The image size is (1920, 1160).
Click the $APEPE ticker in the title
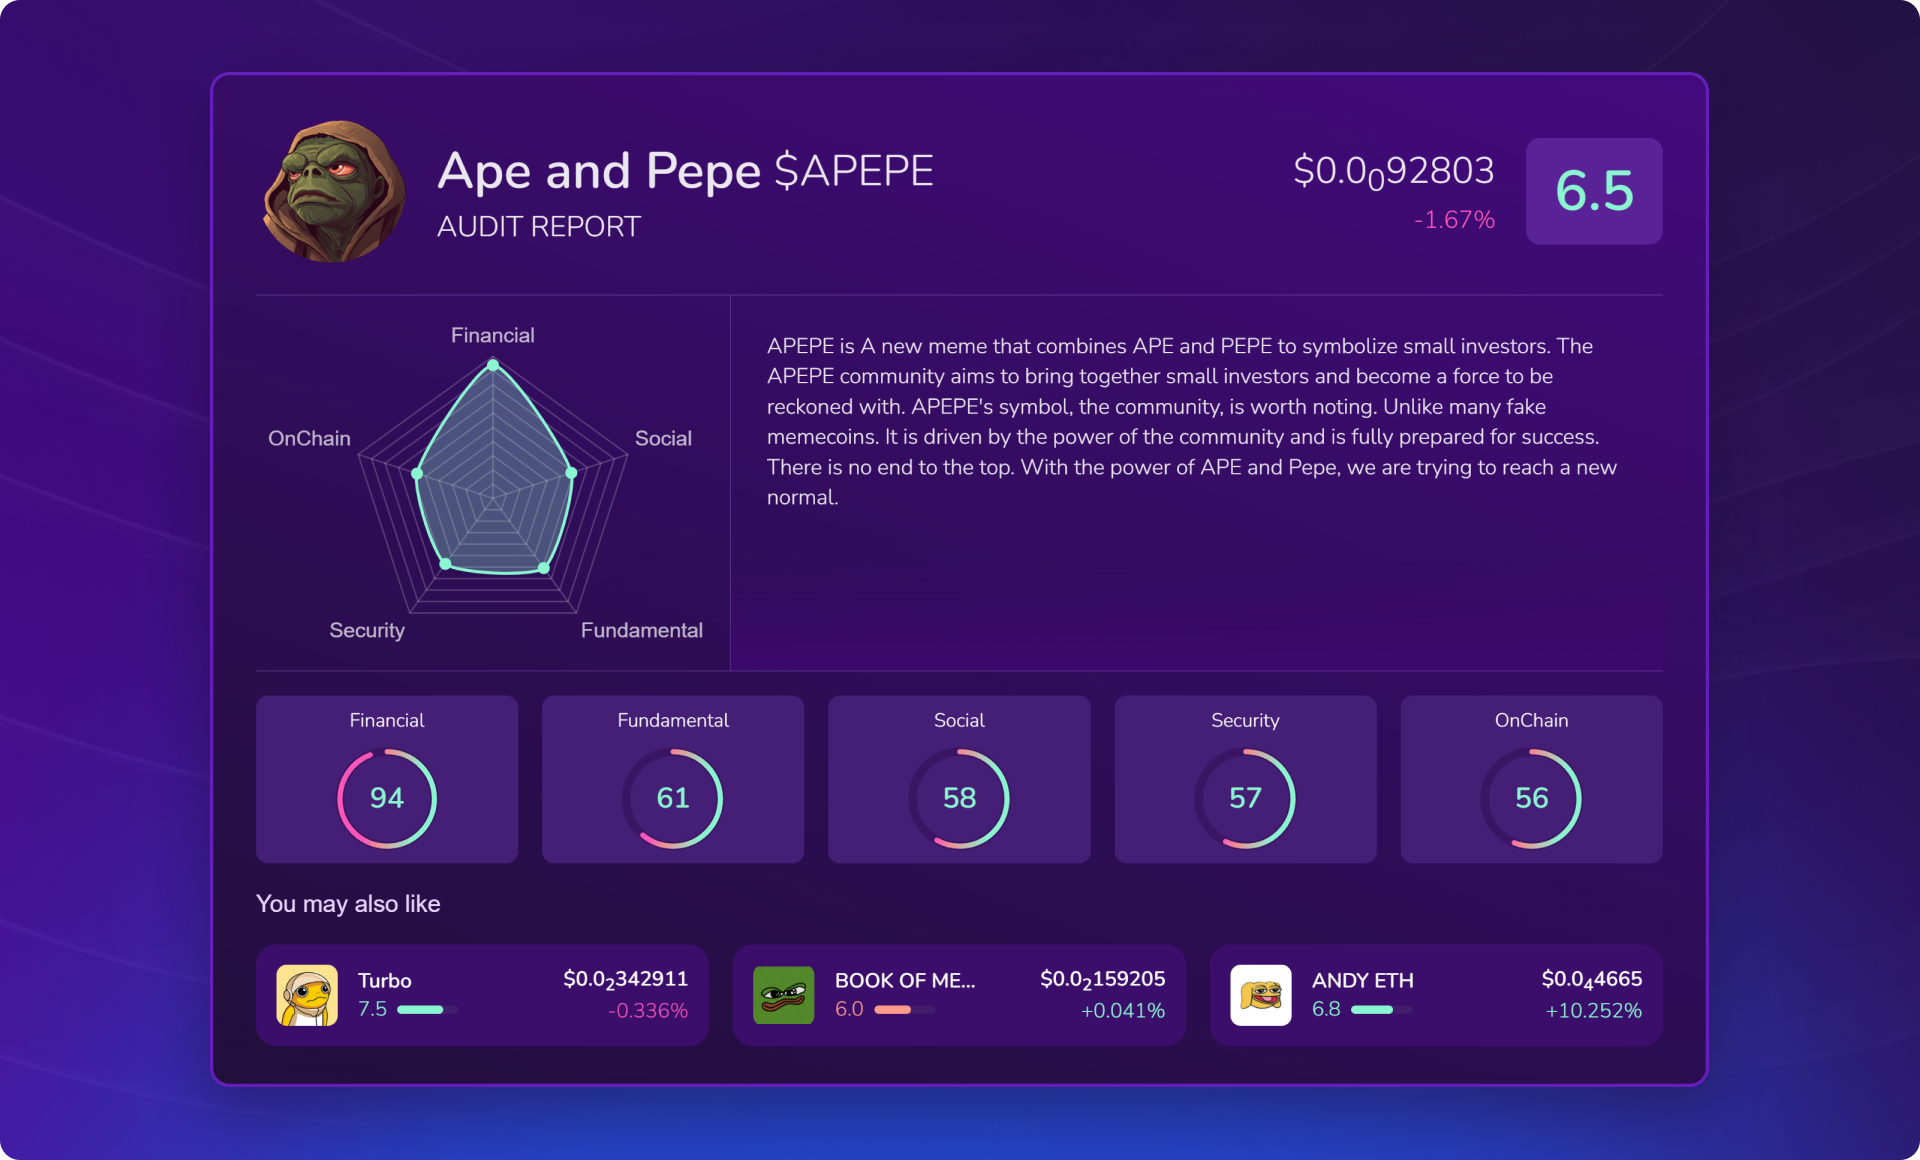click(x=854, y=171)
